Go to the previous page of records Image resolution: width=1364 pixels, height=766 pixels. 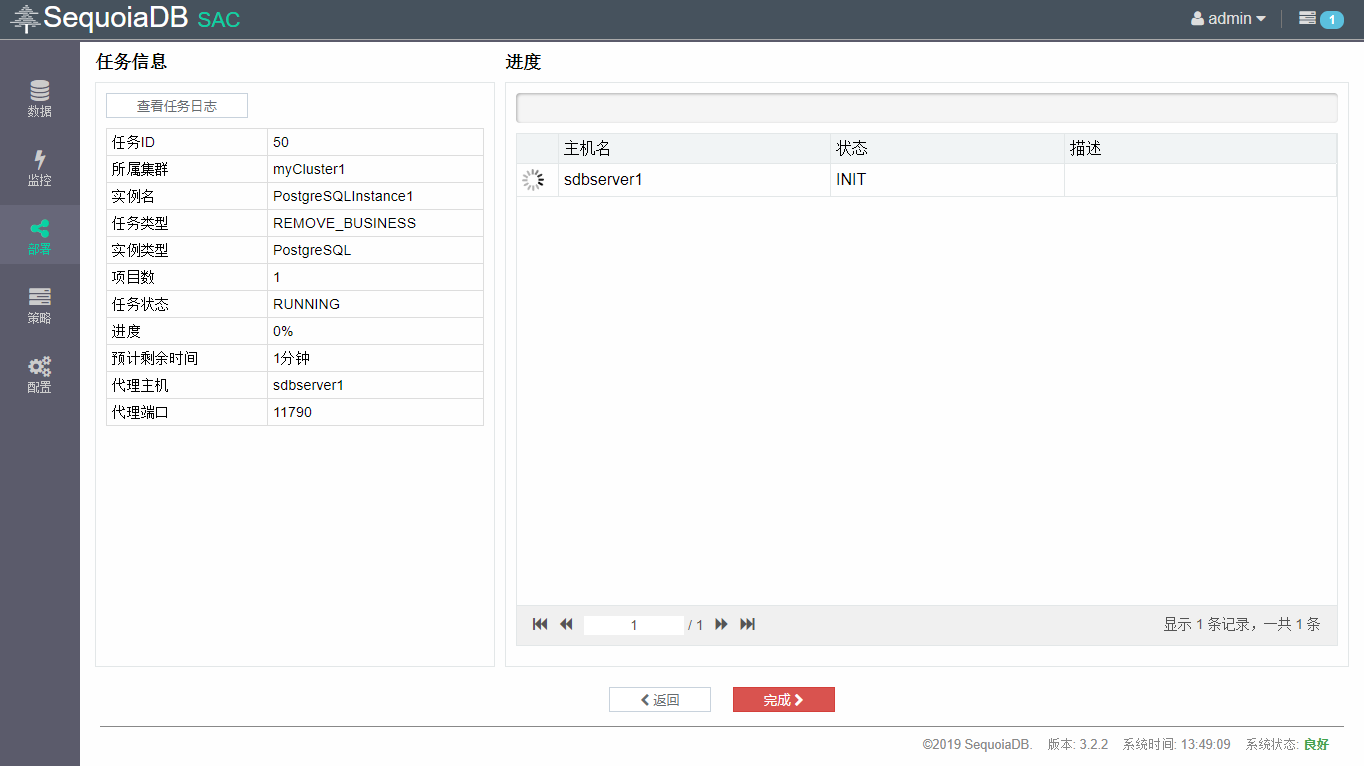point(566,624)
